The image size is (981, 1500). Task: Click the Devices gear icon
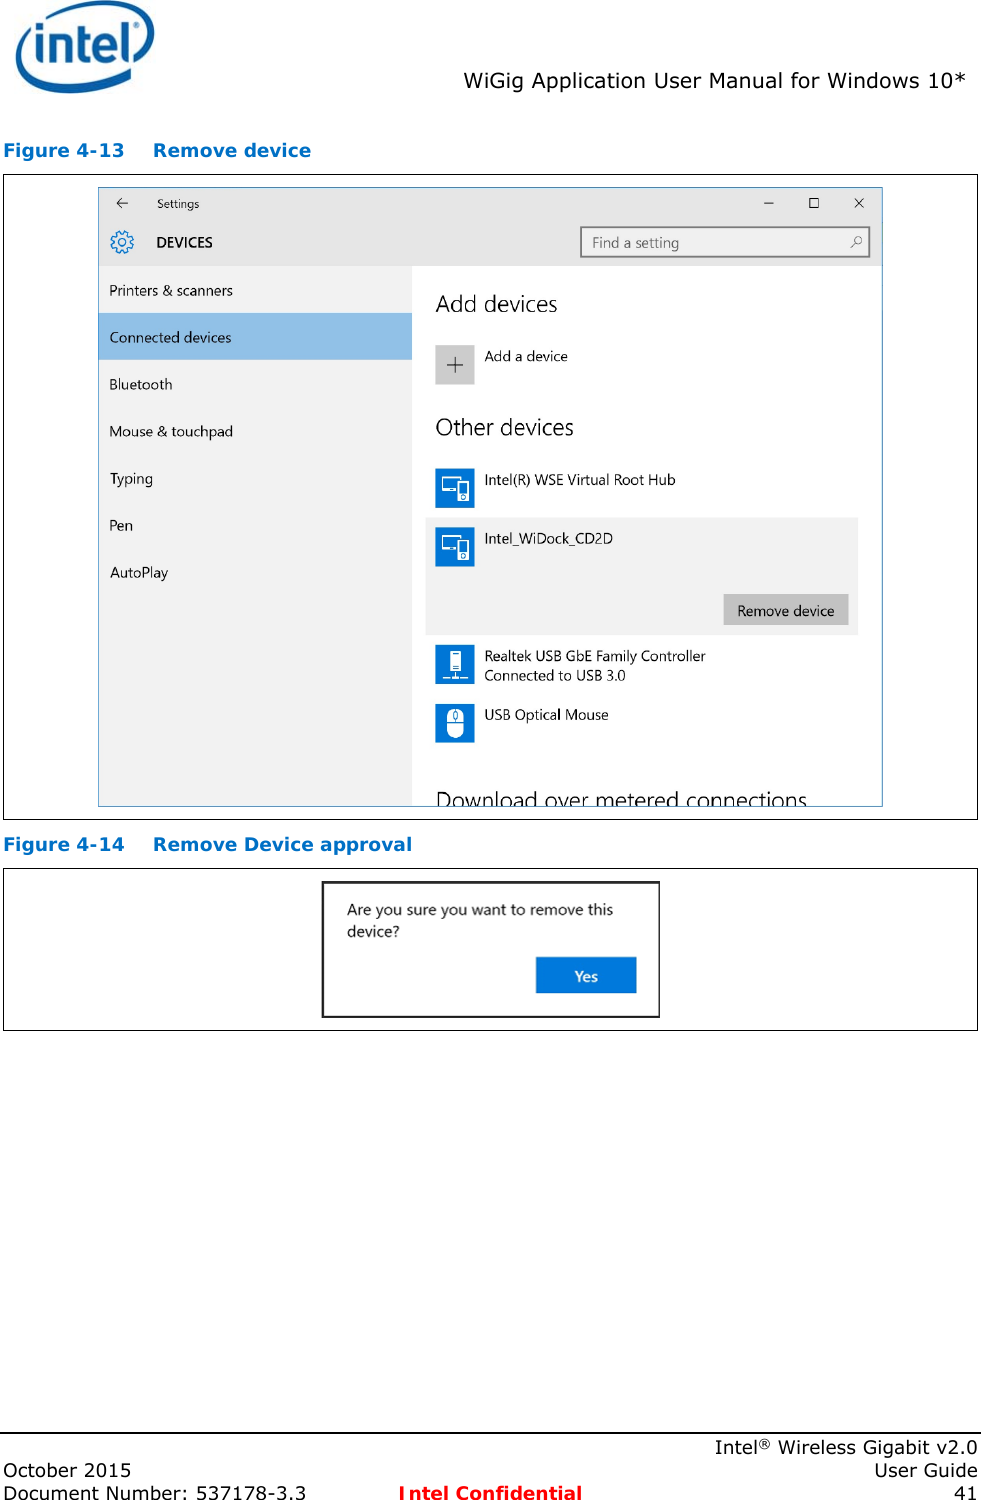tap(122, 242)
